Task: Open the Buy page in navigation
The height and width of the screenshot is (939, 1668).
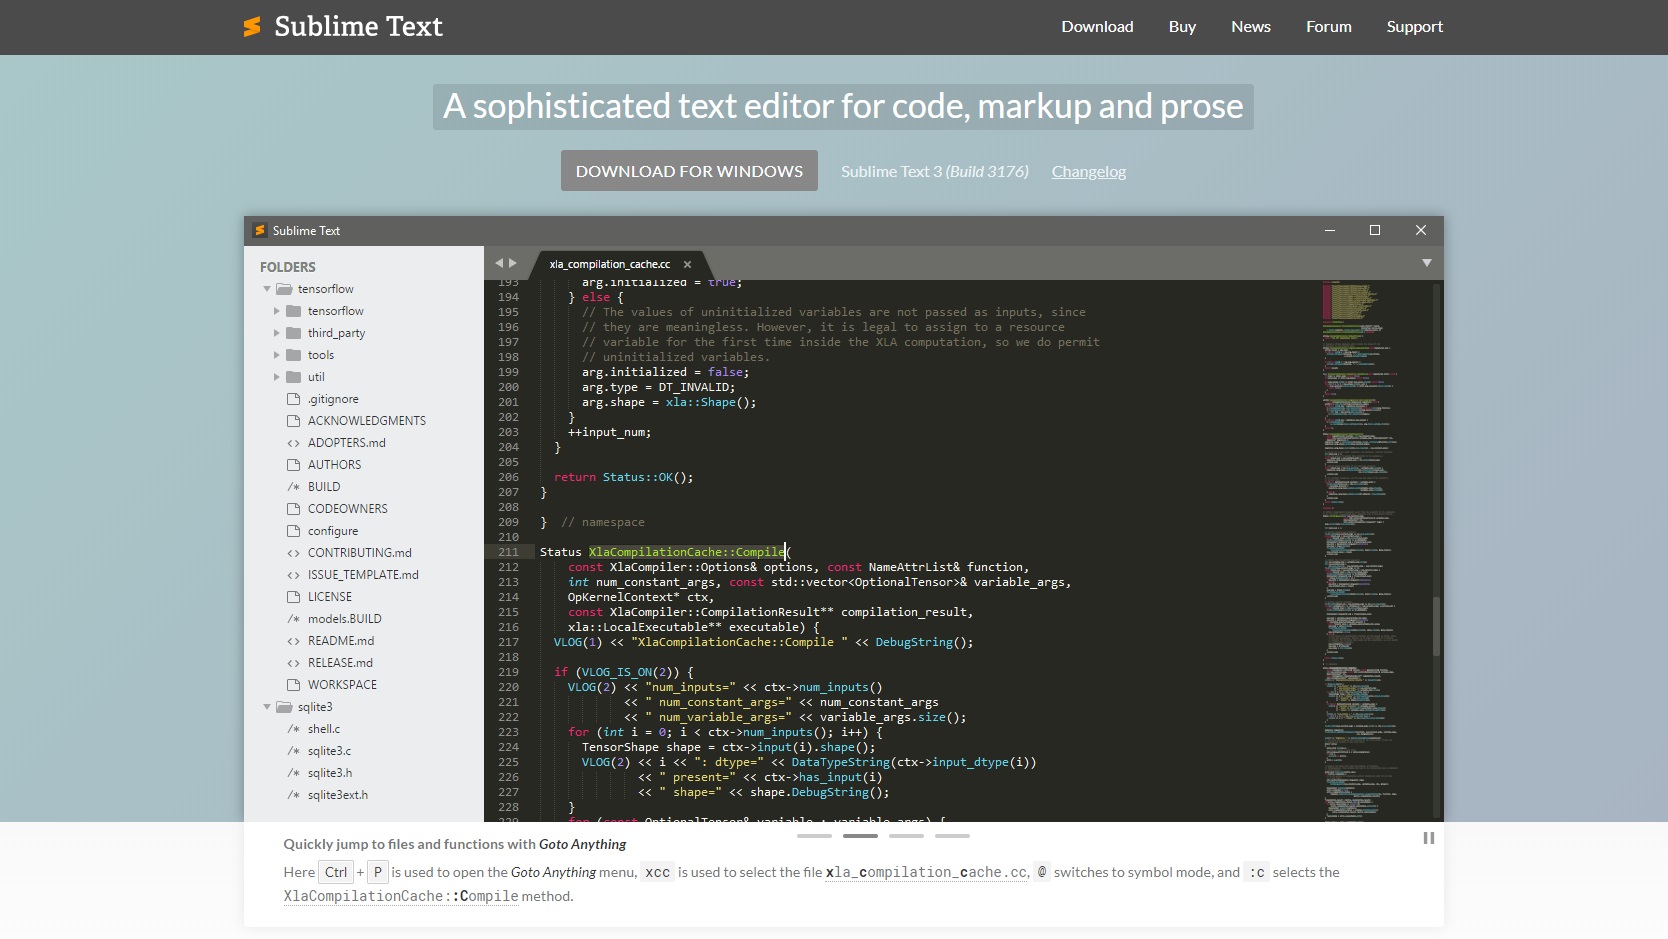Action: 1182,27
